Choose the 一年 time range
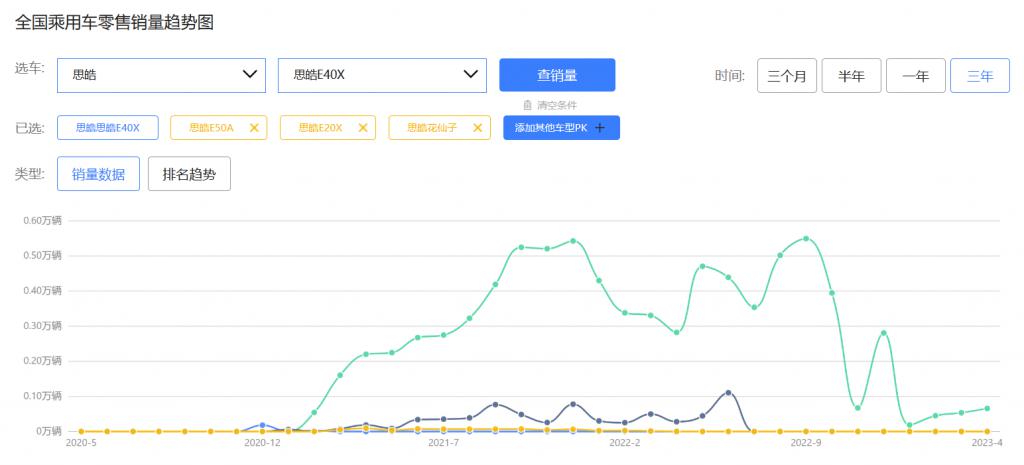 click(x=915, y=76)
